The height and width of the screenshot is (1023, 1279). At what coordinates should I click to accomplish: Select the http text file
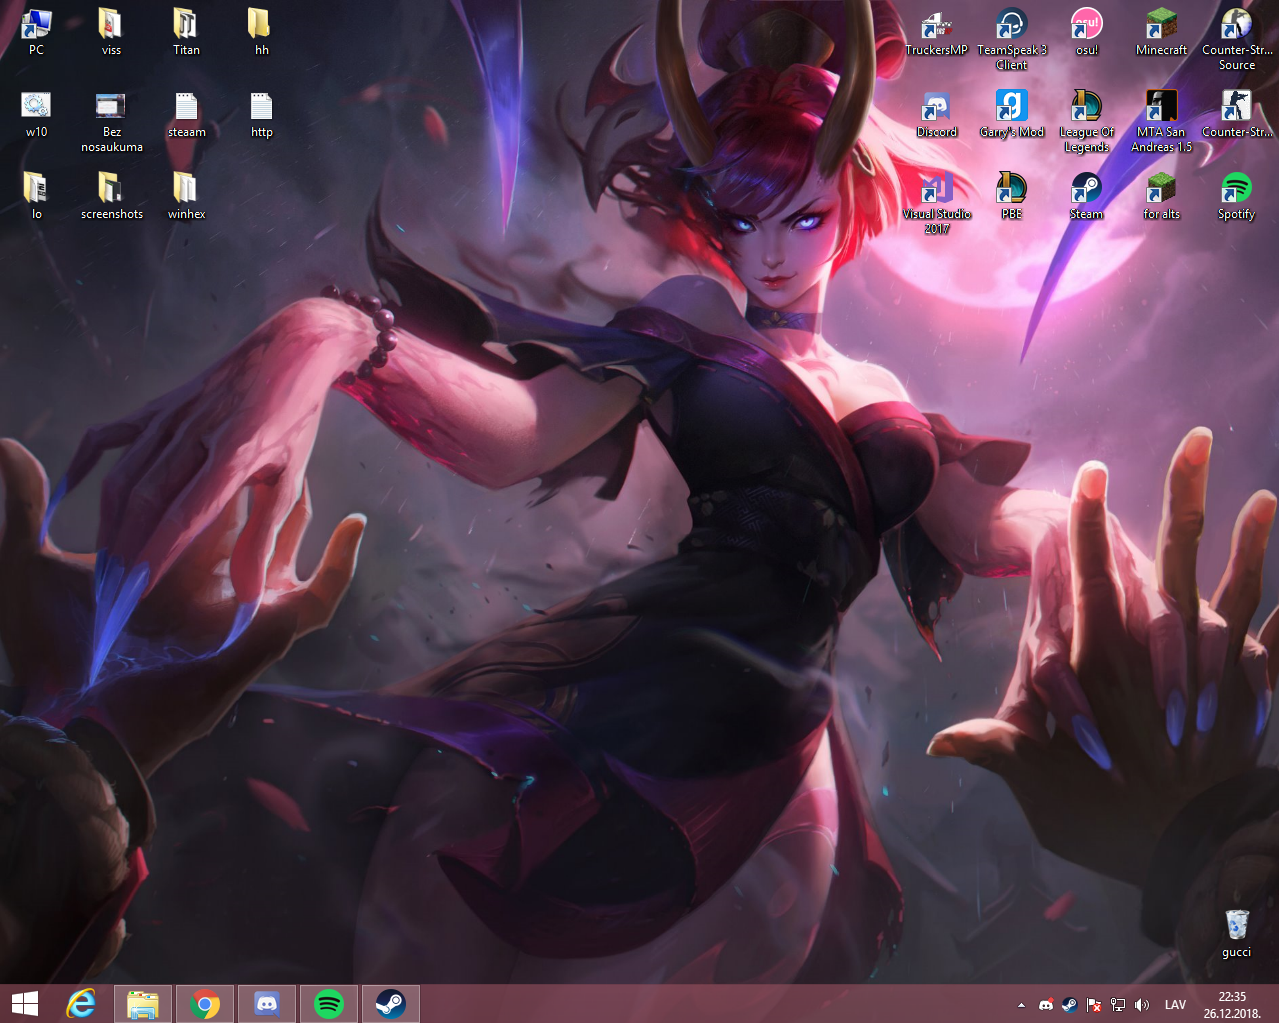pos(261,114)
